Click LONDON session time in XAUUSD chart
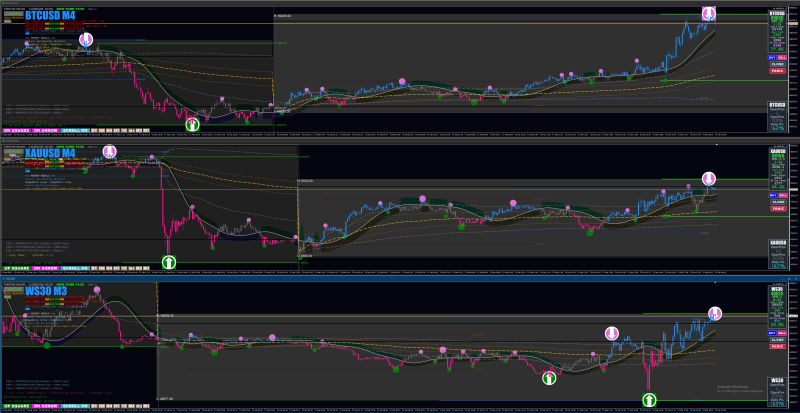 click(x=41, y=147)
